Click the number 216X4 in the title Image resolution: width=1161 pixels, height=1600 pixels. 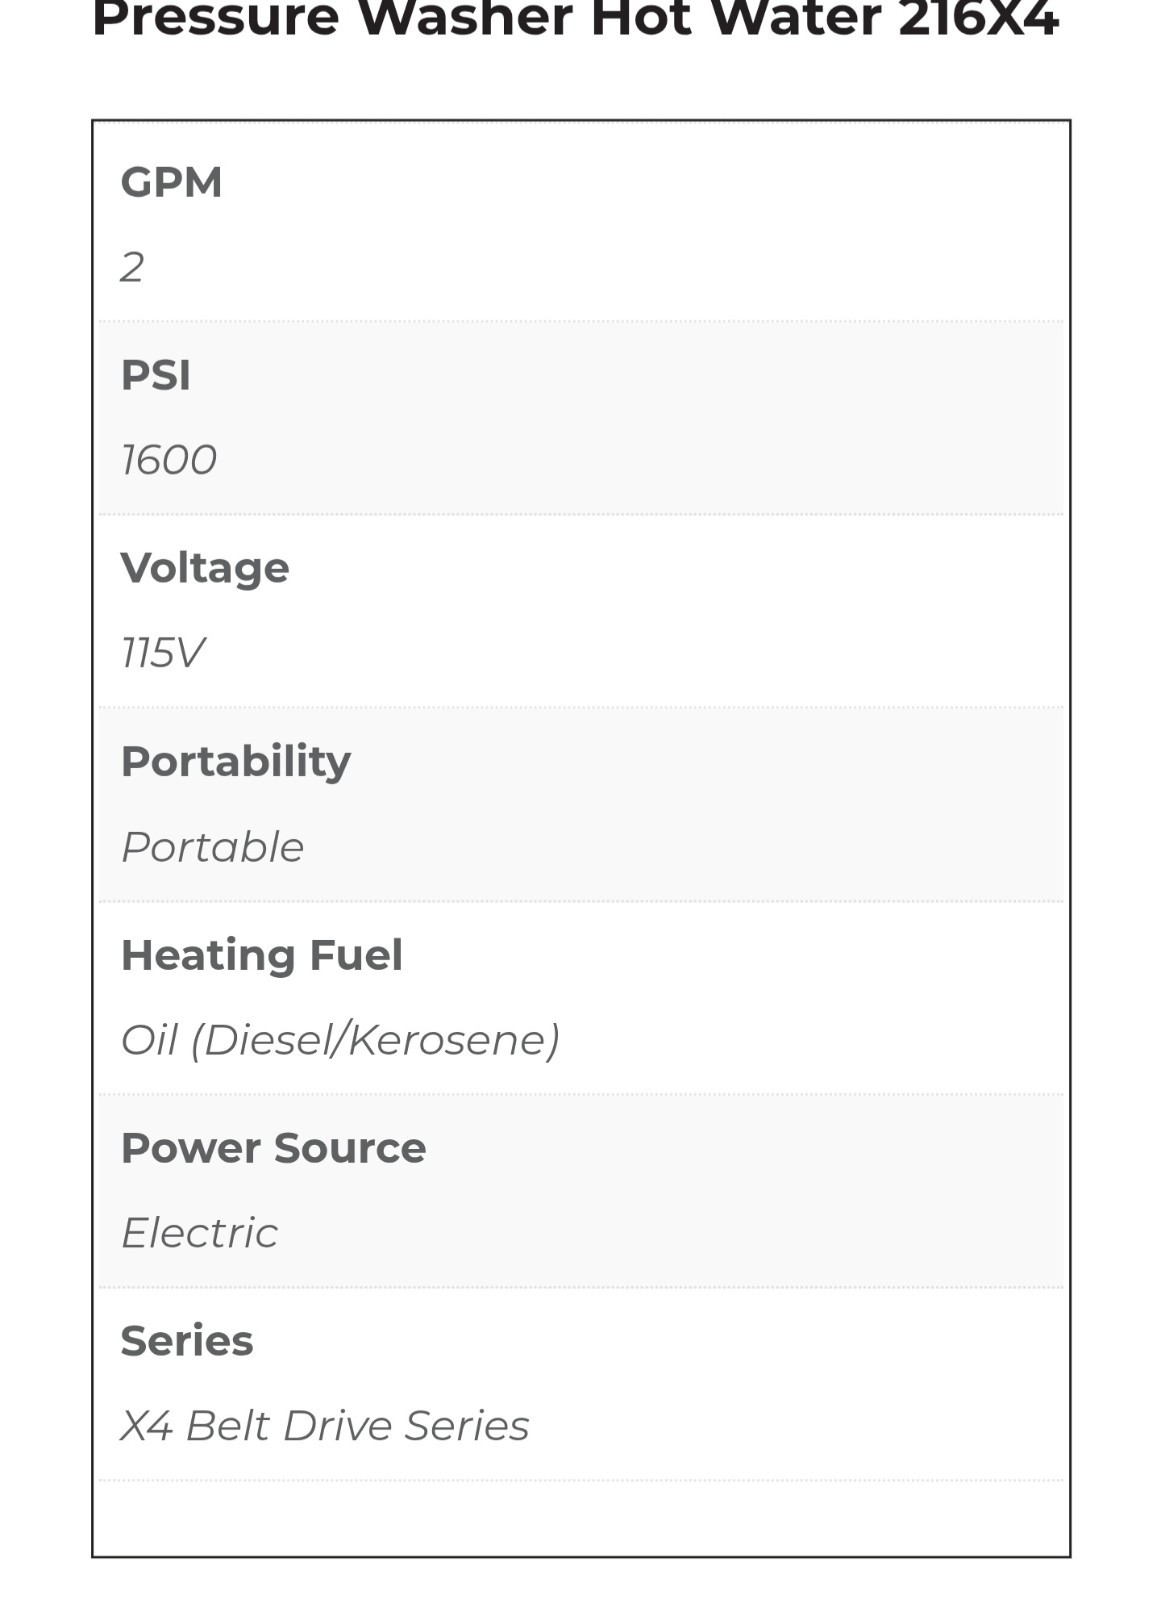[x=978, y=18]
